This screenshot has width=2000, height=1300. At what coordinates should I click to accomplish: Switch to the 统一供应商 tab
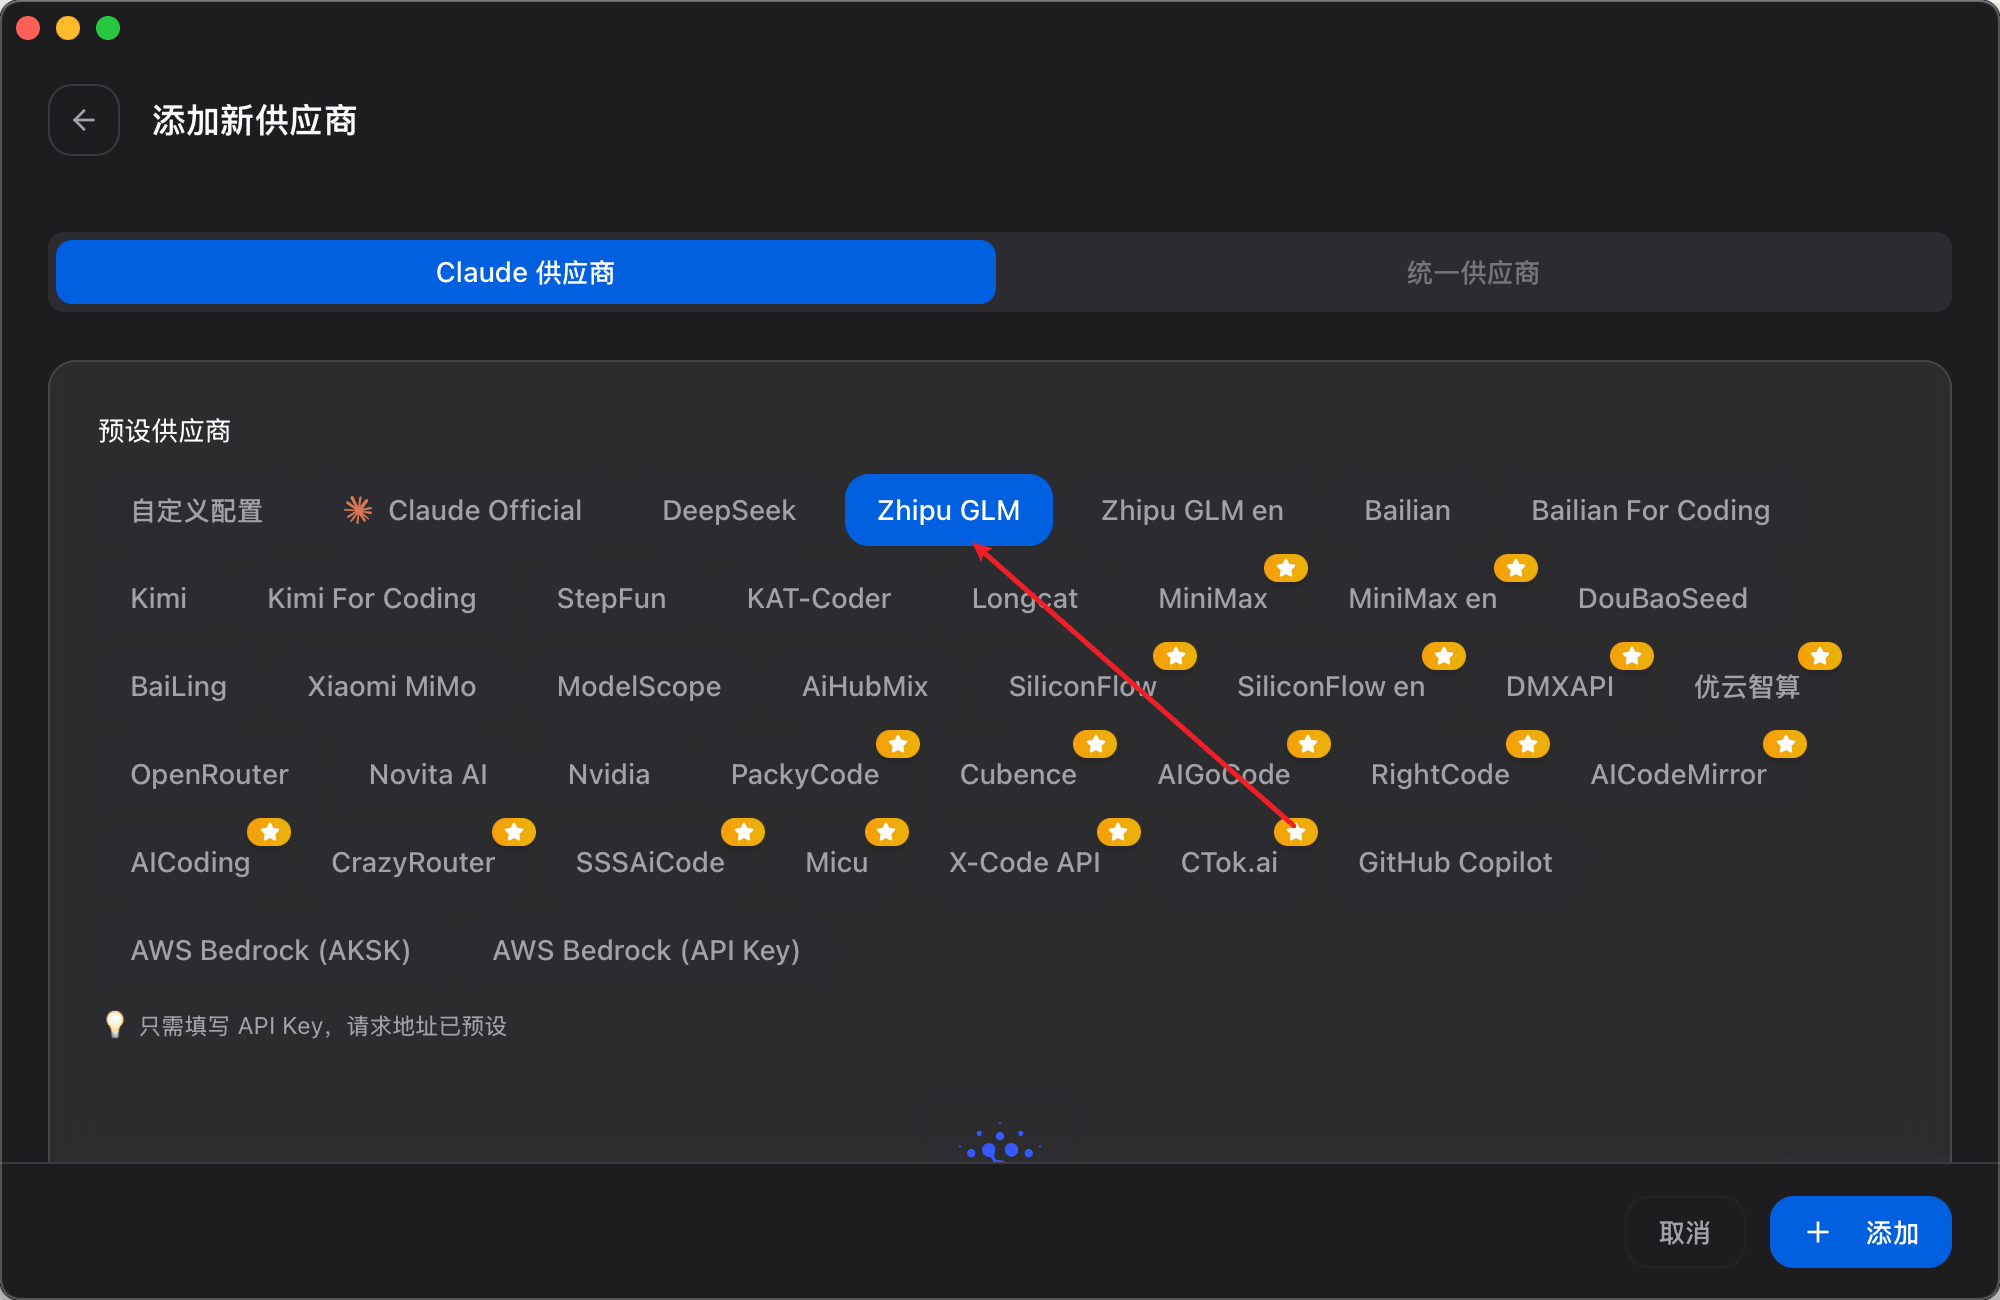(x=1472, y=272)
